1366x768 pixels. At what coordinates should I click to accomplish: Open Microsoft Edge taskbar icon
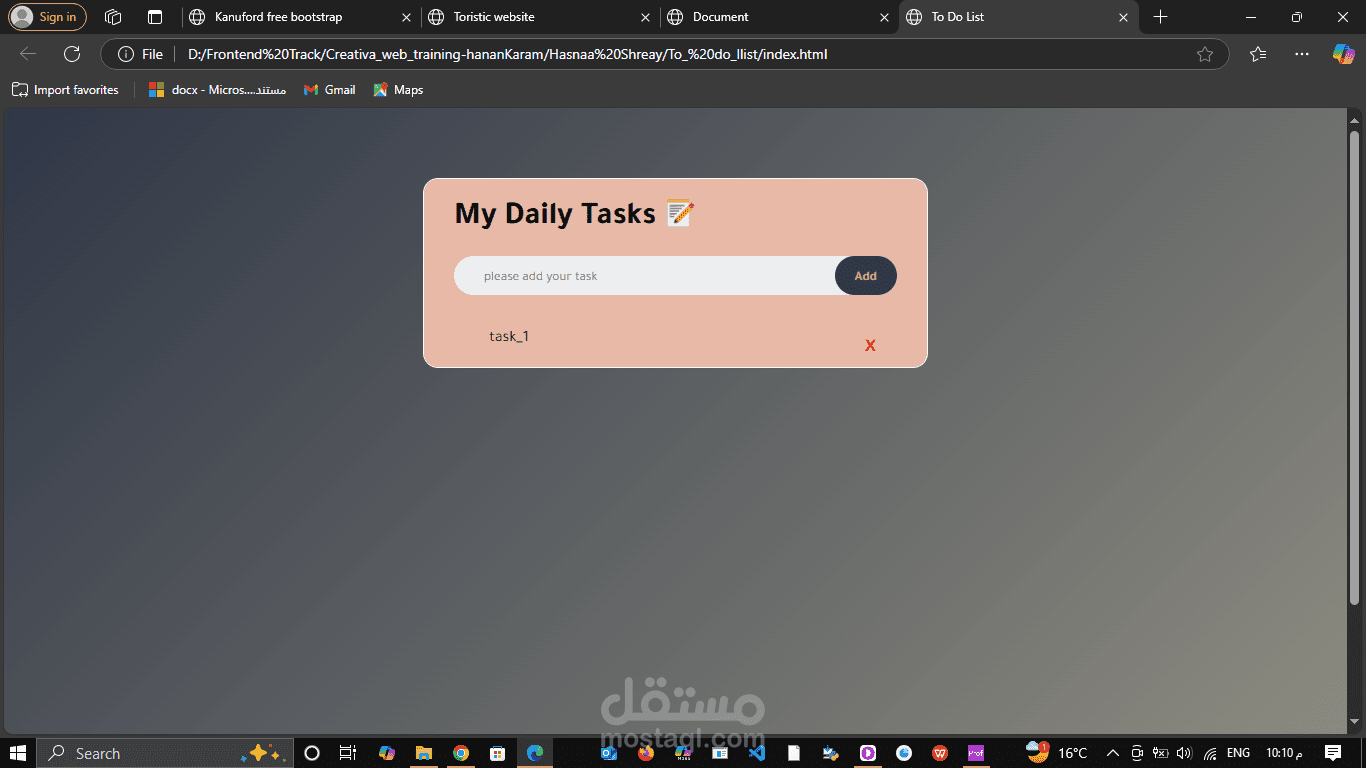coord(535,753)
